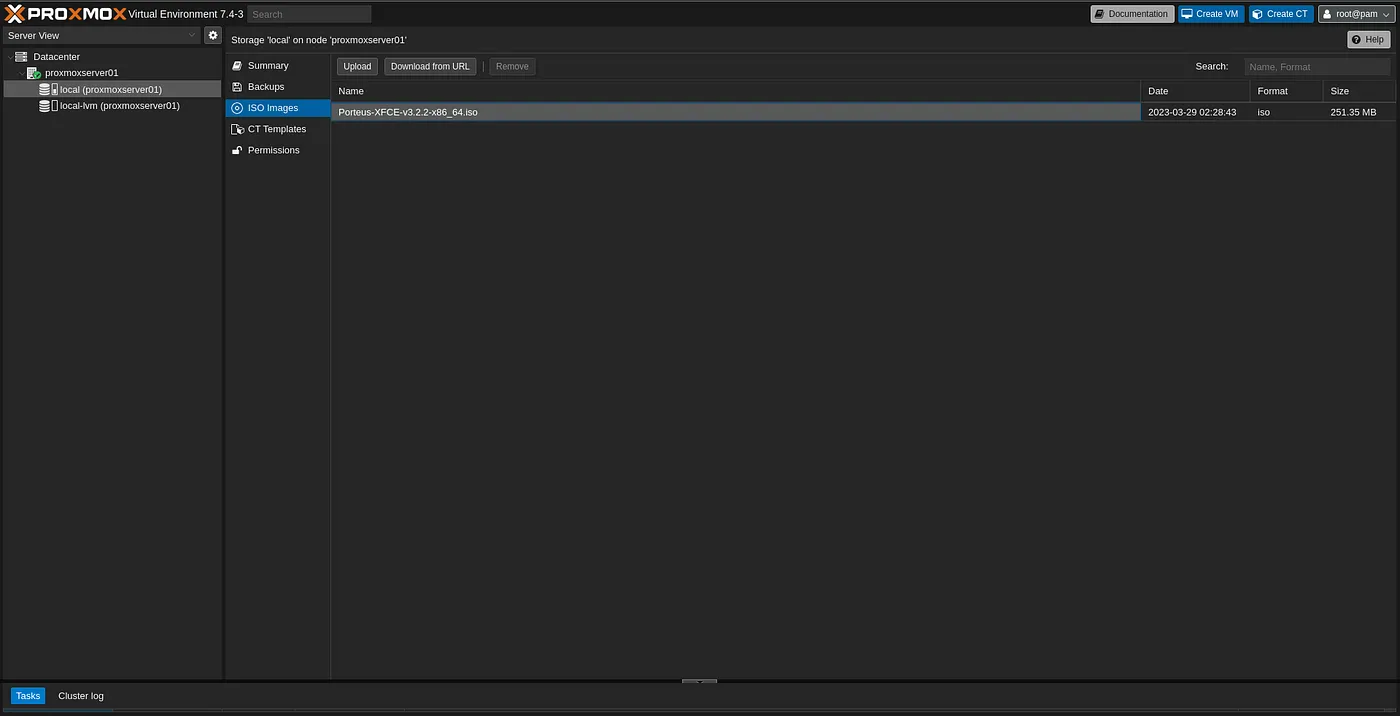Viewport: 1400px width, 716px height.
Task: Collapse the bottom task log panel
Action: tap(699, 682)
